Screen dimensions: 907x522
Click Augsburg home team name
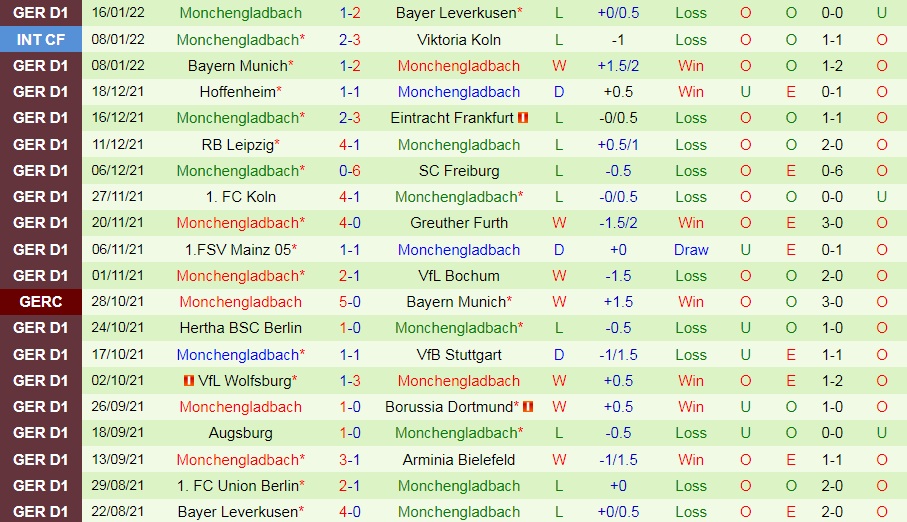pyautogui.click(x=241, y=433)
